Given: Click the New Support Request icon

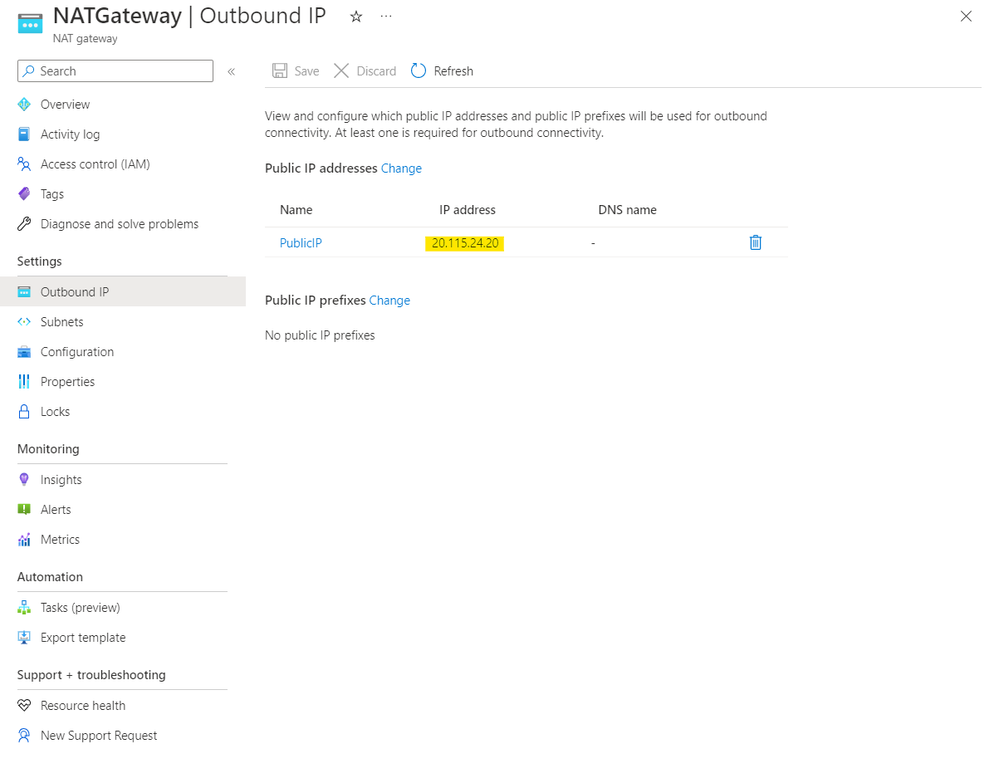Looking at the screenshot, I should click(x=24, y=736).
